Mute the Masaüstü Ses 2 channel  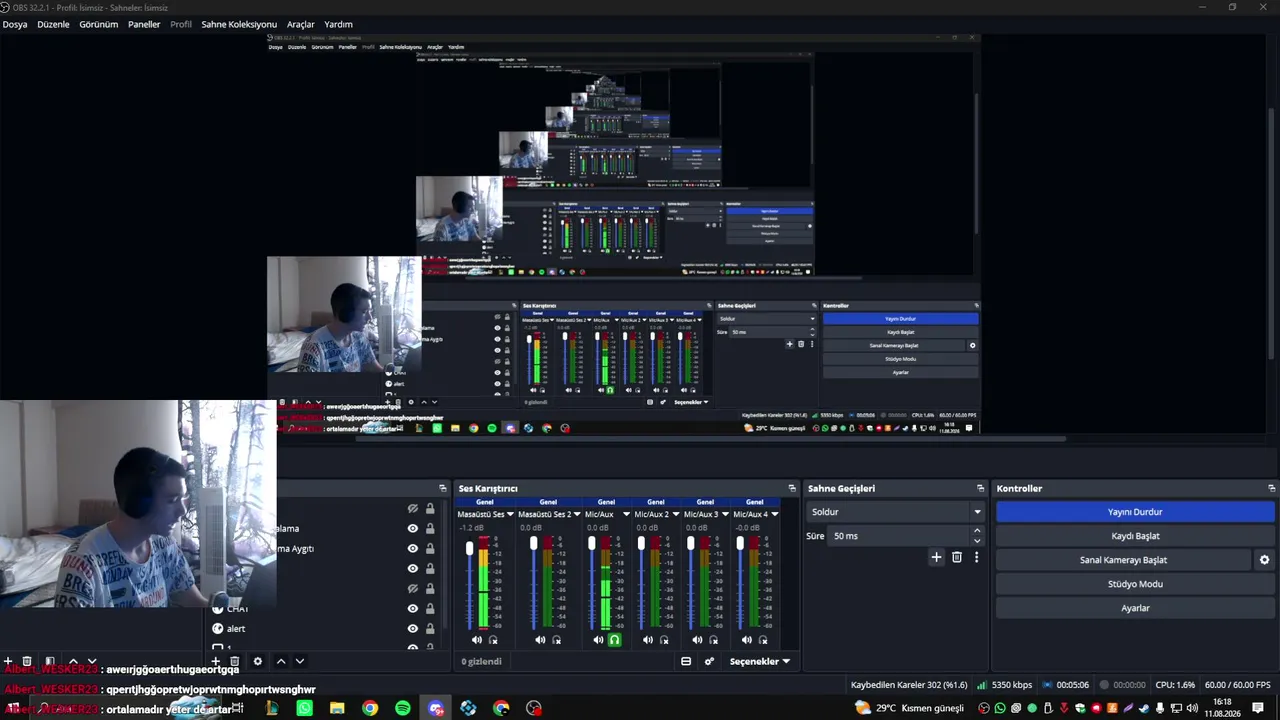tap(540, 640)
